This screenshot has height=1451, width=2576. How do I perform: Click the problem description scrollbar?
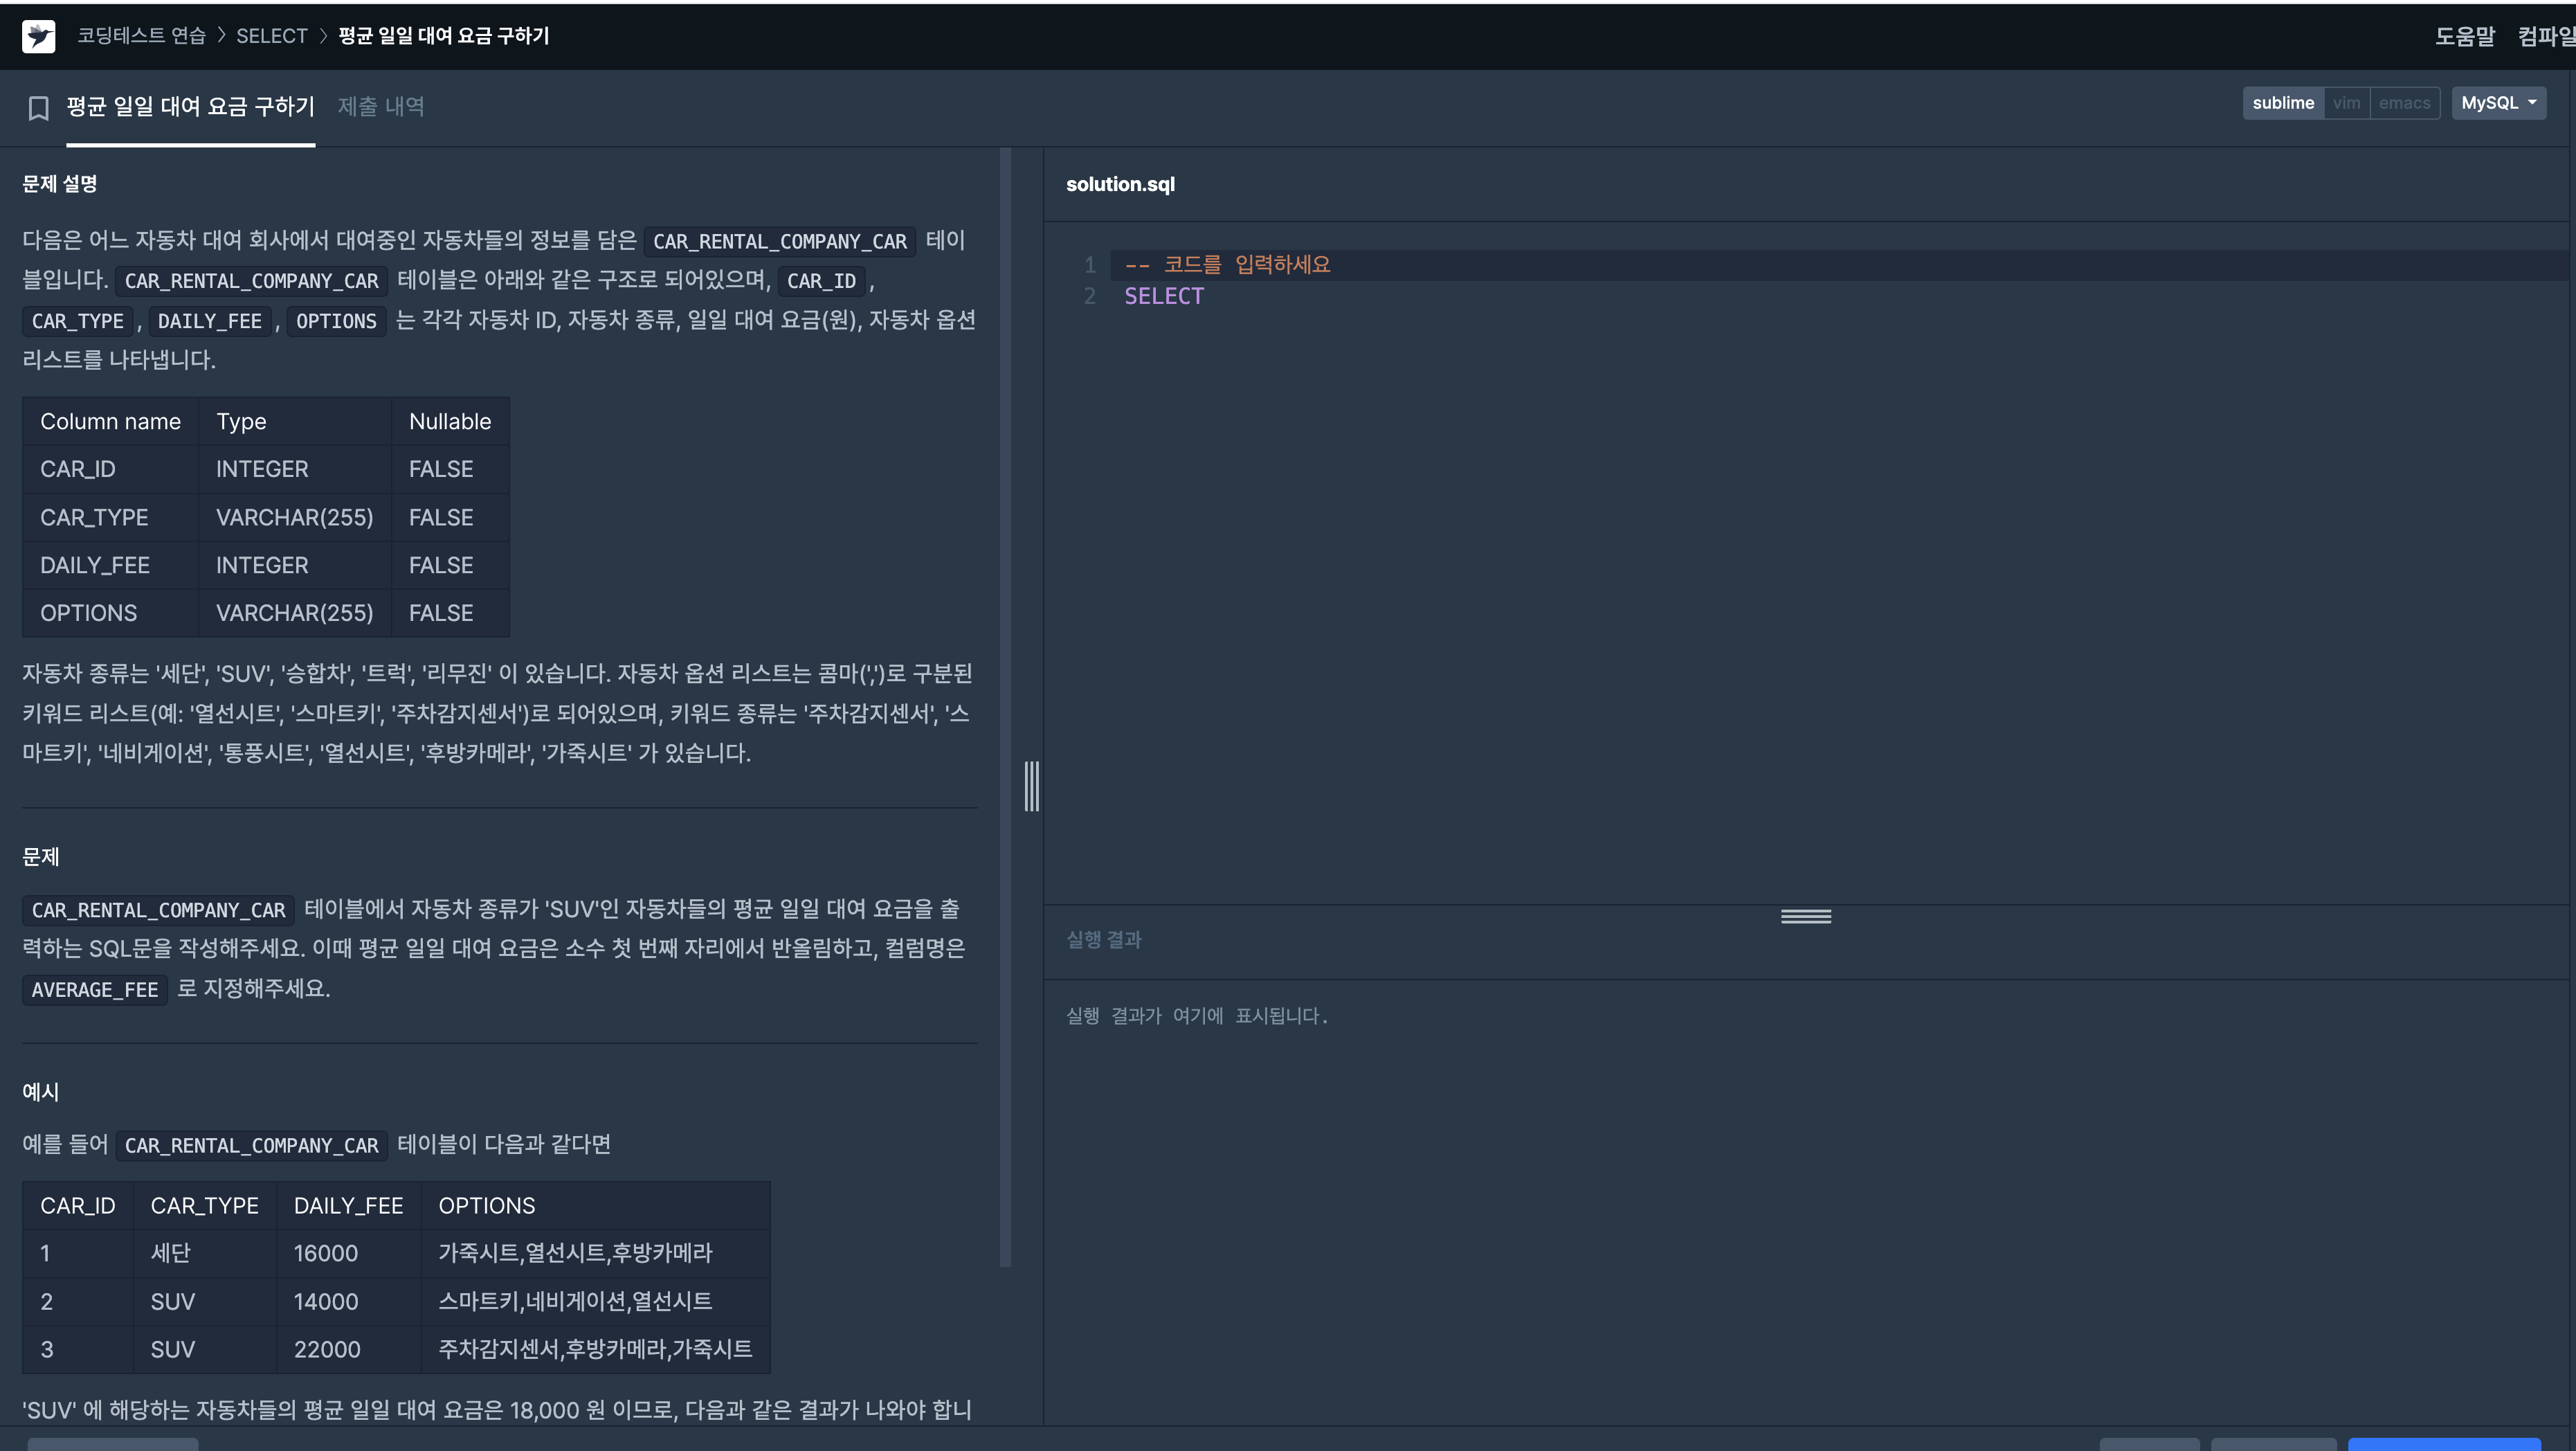pyautogui.click(x=1005, y=700)
